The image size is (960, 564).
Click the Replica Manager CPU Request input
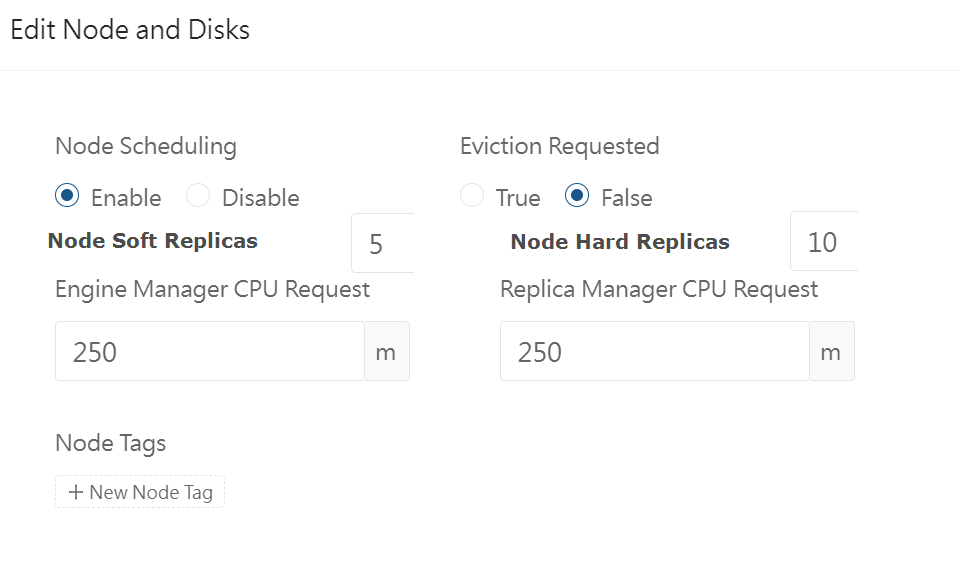click(654, 351)
